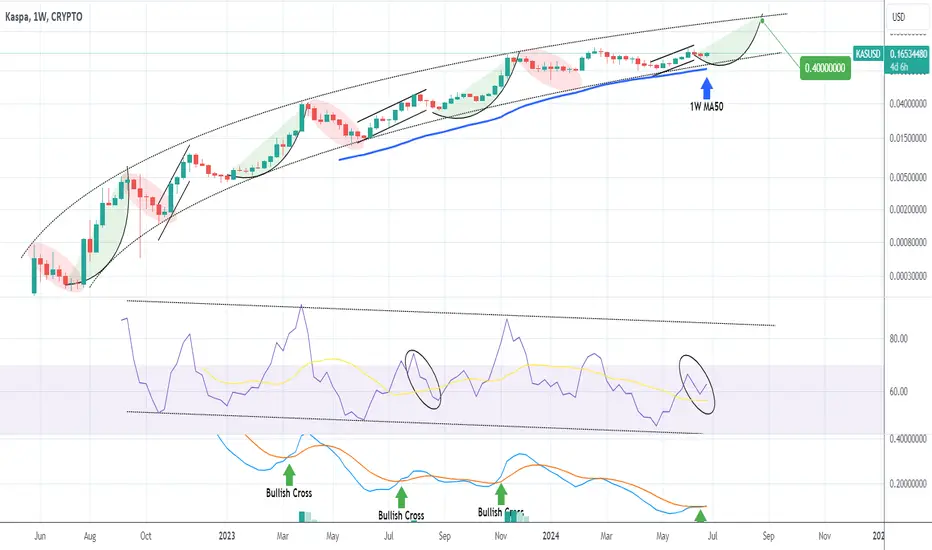The image size is (932, 550).
Task: Select the 0.16534480 current price label
Action: click(x=908, y=54)
